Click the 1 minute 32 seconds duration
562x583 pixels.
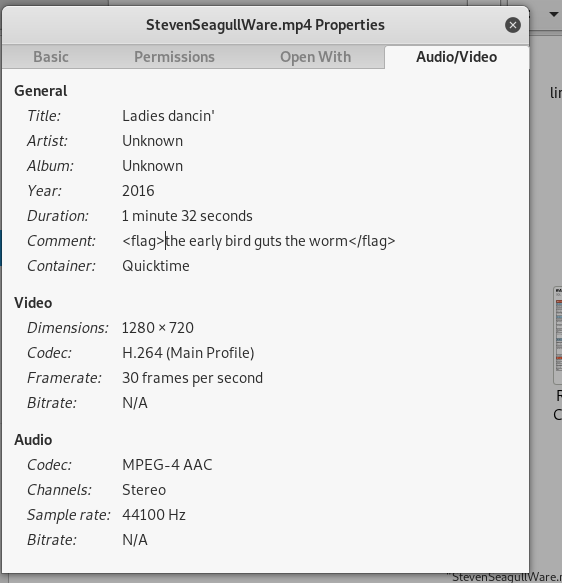pyautogui.click(x=187, y=216)
